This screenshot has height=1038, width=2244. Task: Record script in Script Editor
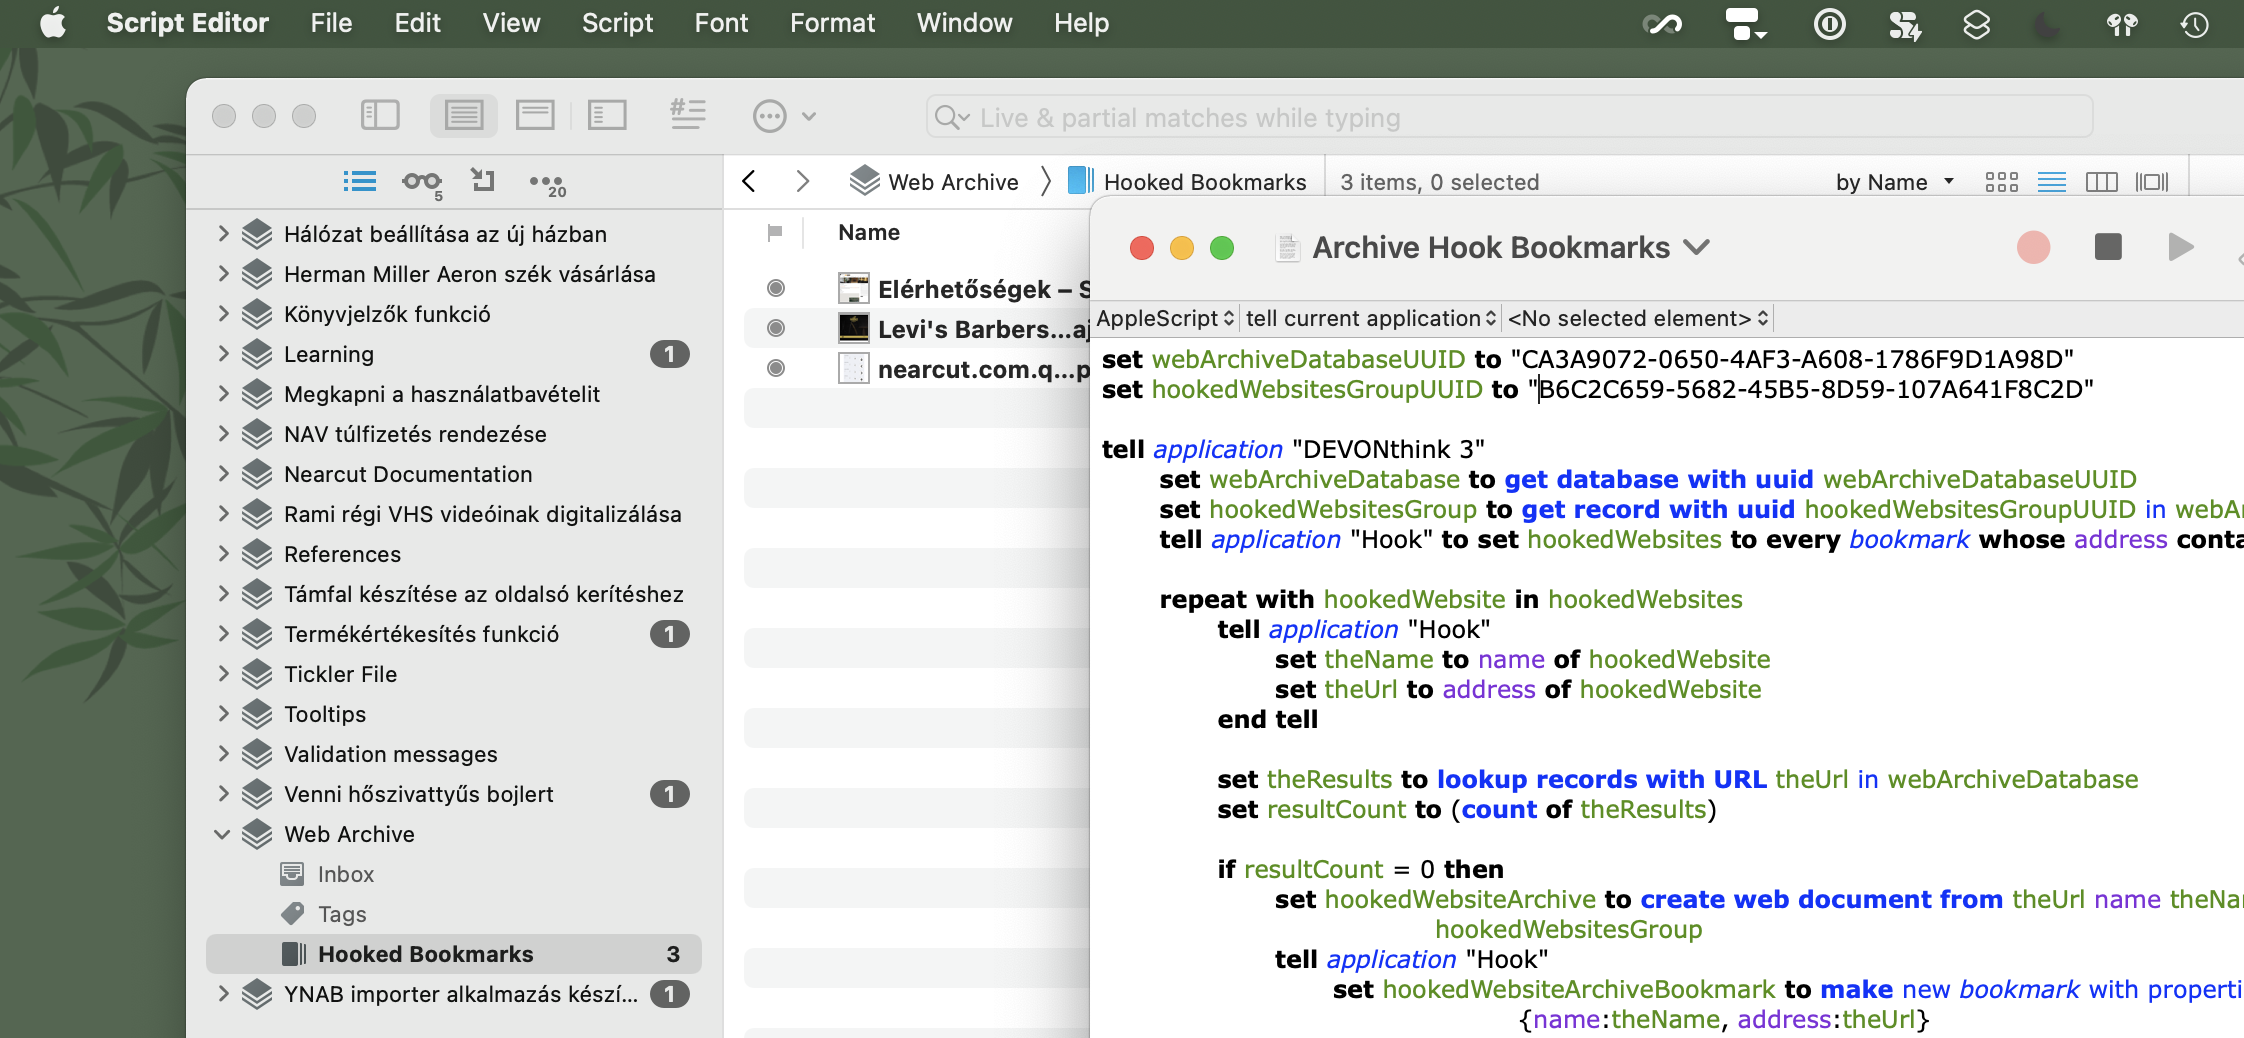(x=2033, y=247)
